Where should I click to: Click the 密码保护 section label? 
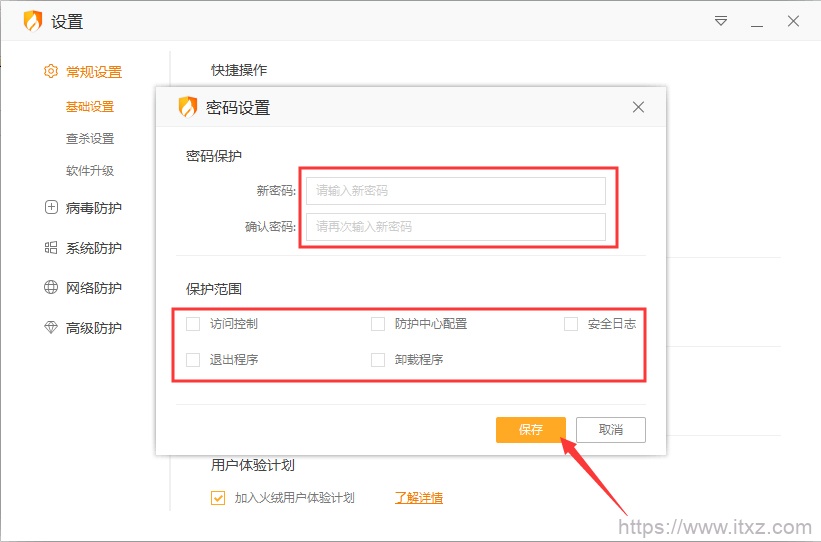coord(214,156)
